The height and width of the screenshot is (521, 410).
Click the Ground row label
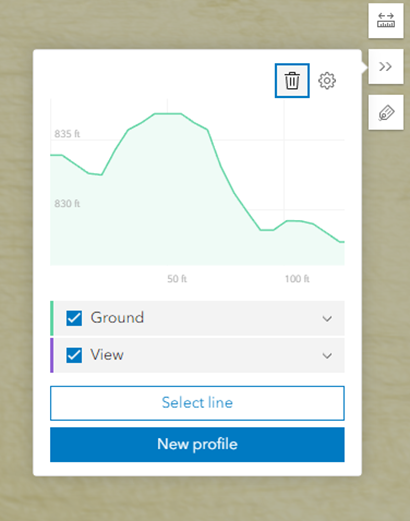tap(117, 317)
